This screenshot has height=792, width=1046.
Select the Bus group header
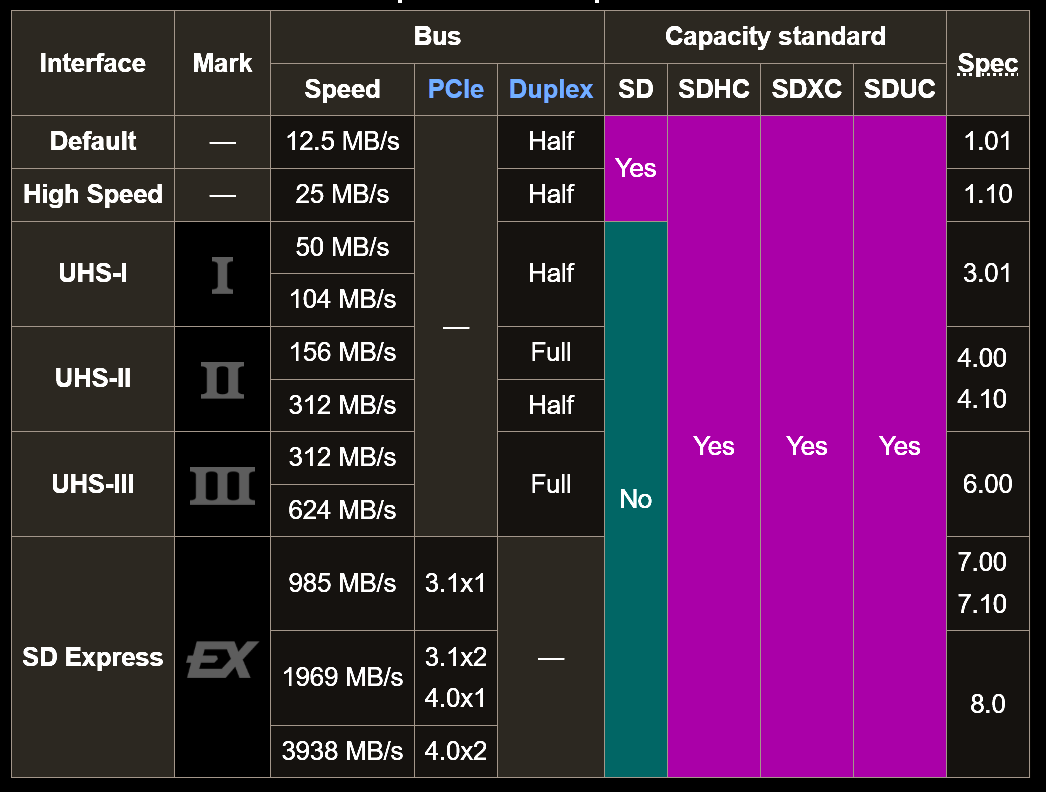437,36
